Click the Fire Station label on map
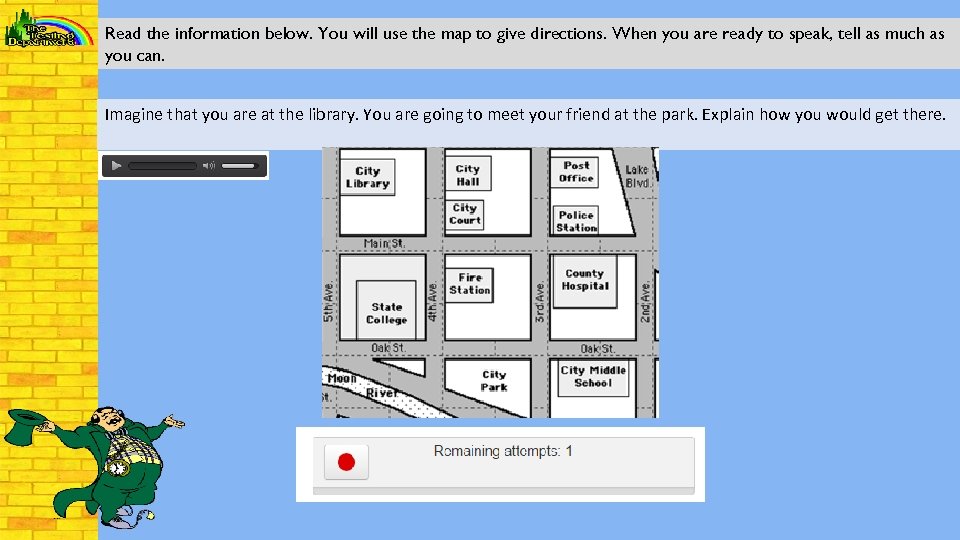Image resolution: width=960 pixels, height=540 pixels. (x=470, y=284)
